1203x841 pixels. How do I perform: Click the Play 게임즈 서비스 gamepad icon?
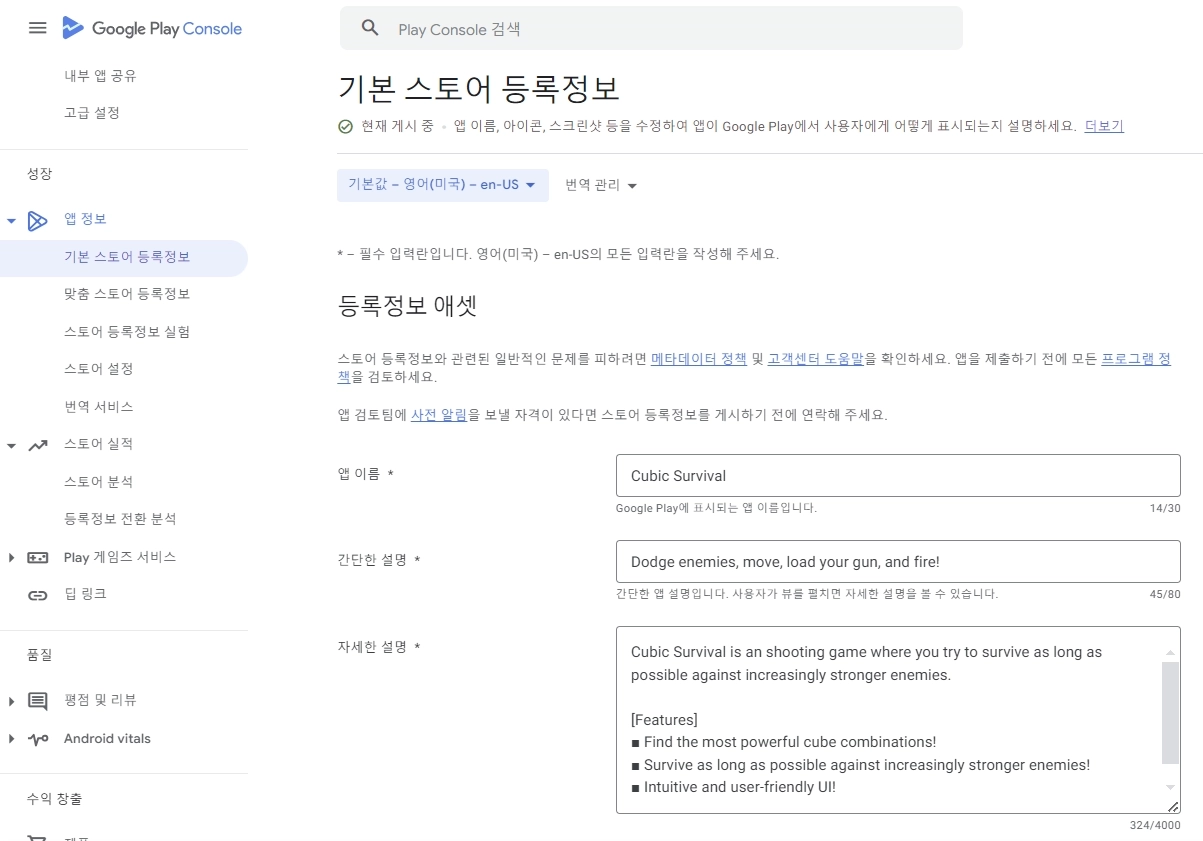(x=38, y=558)
